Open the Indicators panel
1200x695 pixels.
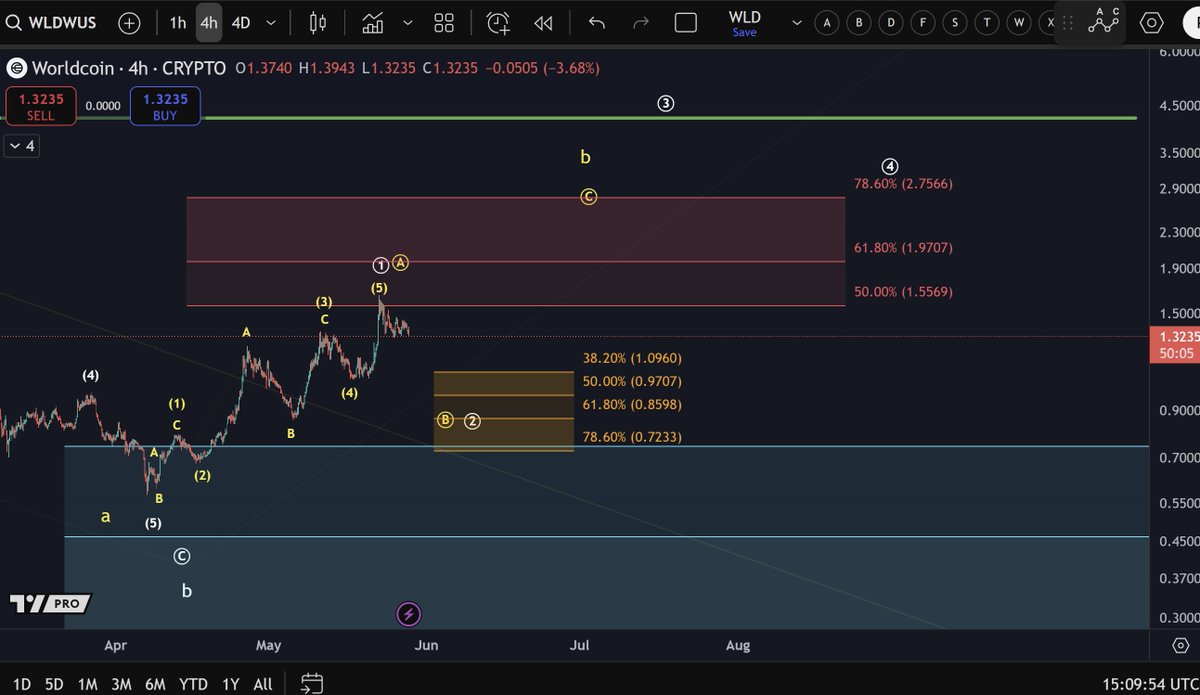pyautogui.click(x=373, y=22)
